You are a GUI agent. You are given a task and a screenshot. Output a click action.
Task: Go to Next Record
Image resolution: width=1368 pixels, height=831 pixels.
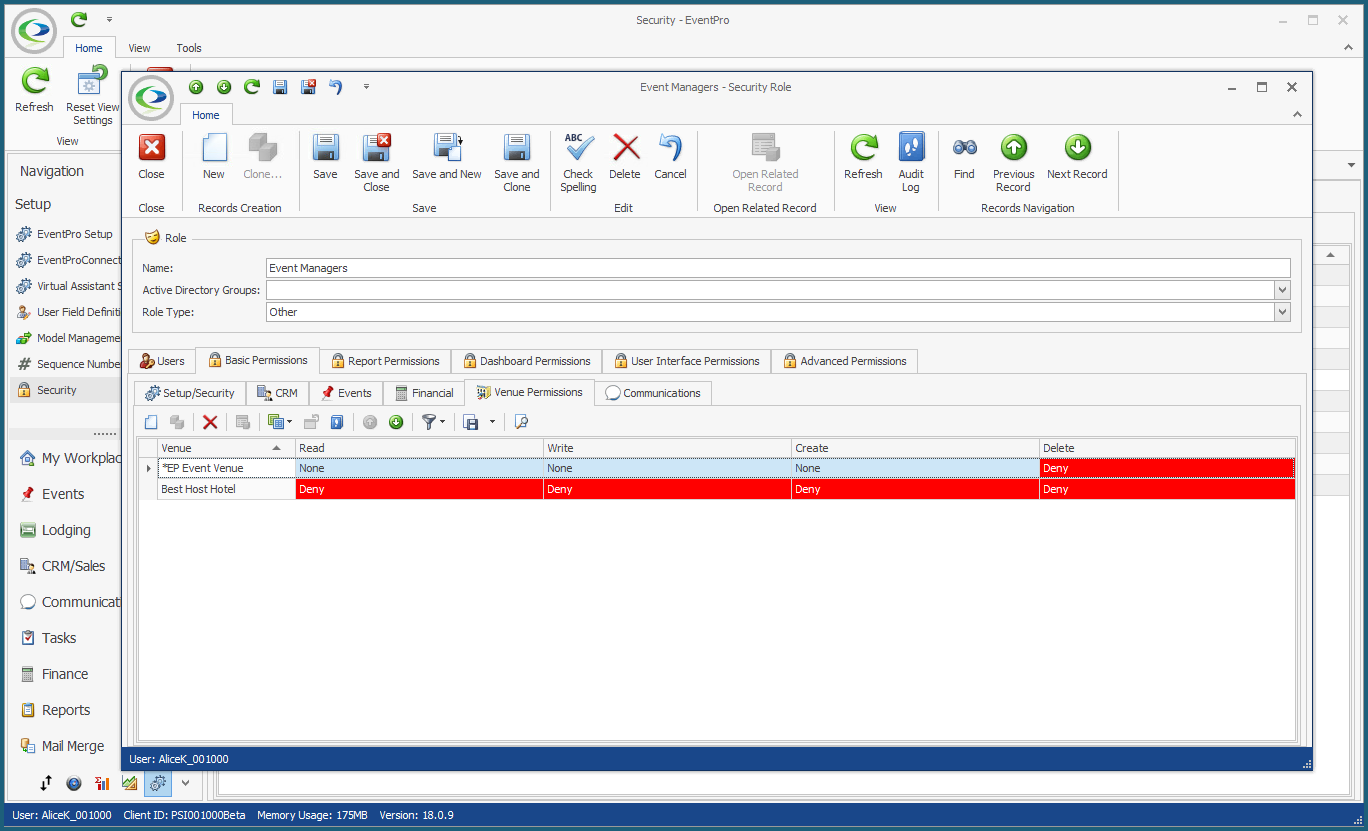click(1077, 158)
